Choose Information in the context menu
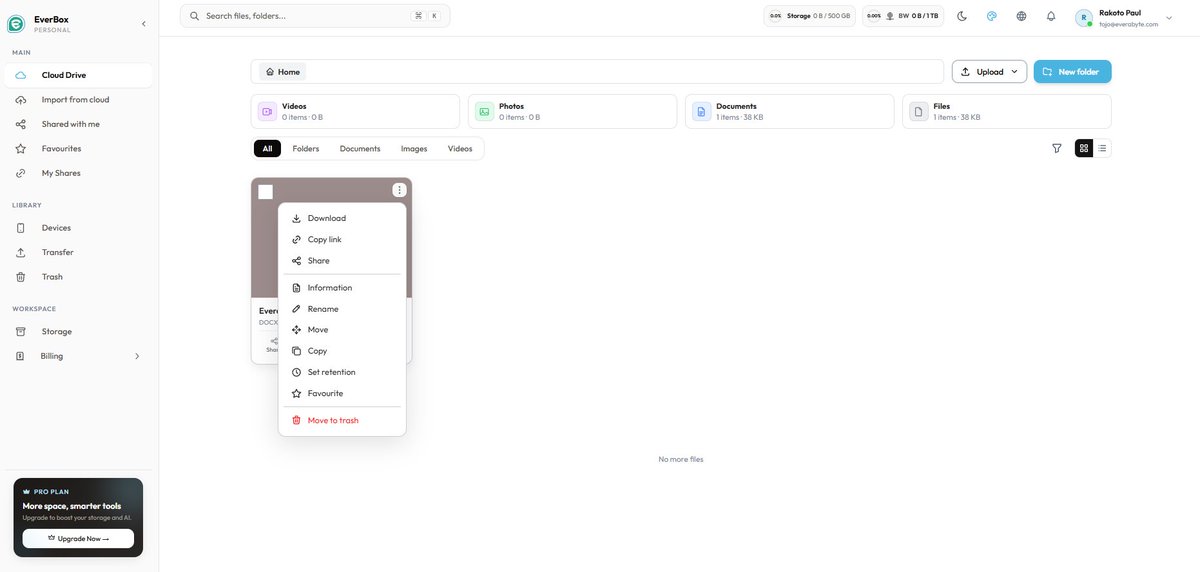The image size is (1200, 572). (342, 288)
